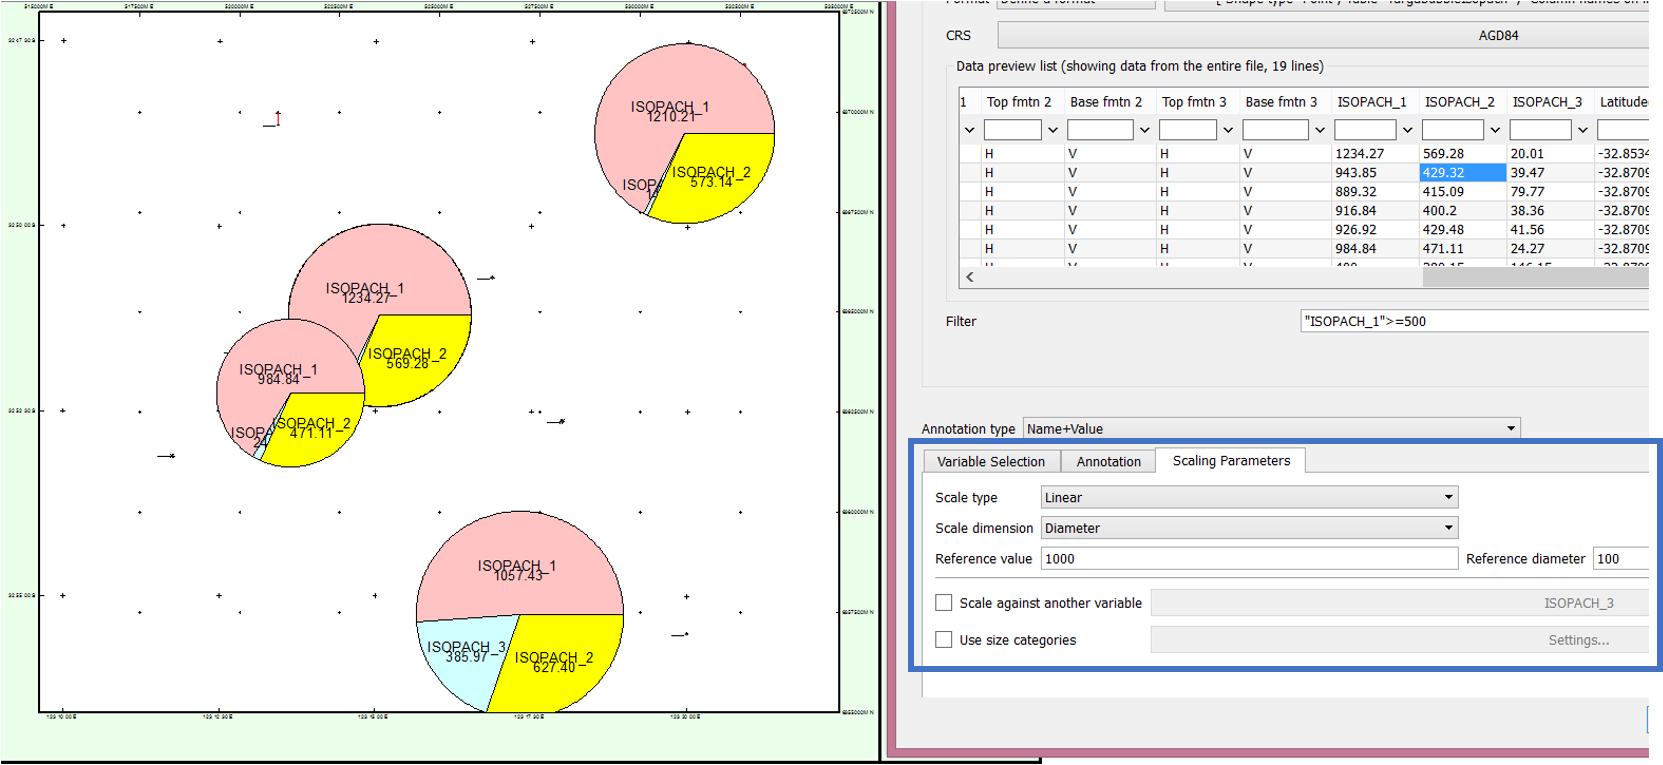Expand the Annotation type dropdown
Viewport: 1663px width, 765px height.
[x=1510, y=429]
